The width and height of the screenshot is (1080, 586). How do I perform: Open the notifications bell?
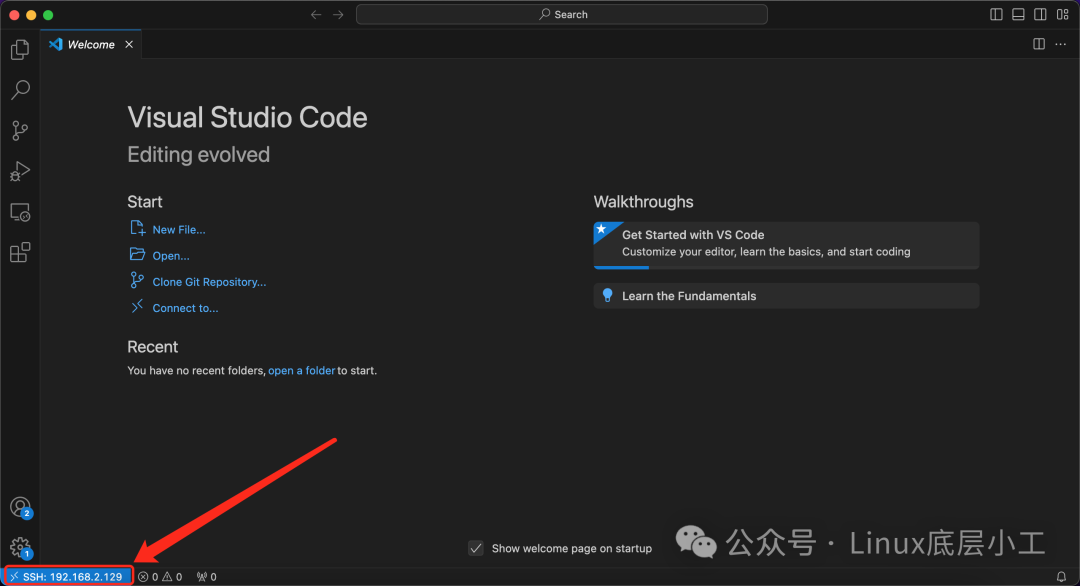point(1061,577)
